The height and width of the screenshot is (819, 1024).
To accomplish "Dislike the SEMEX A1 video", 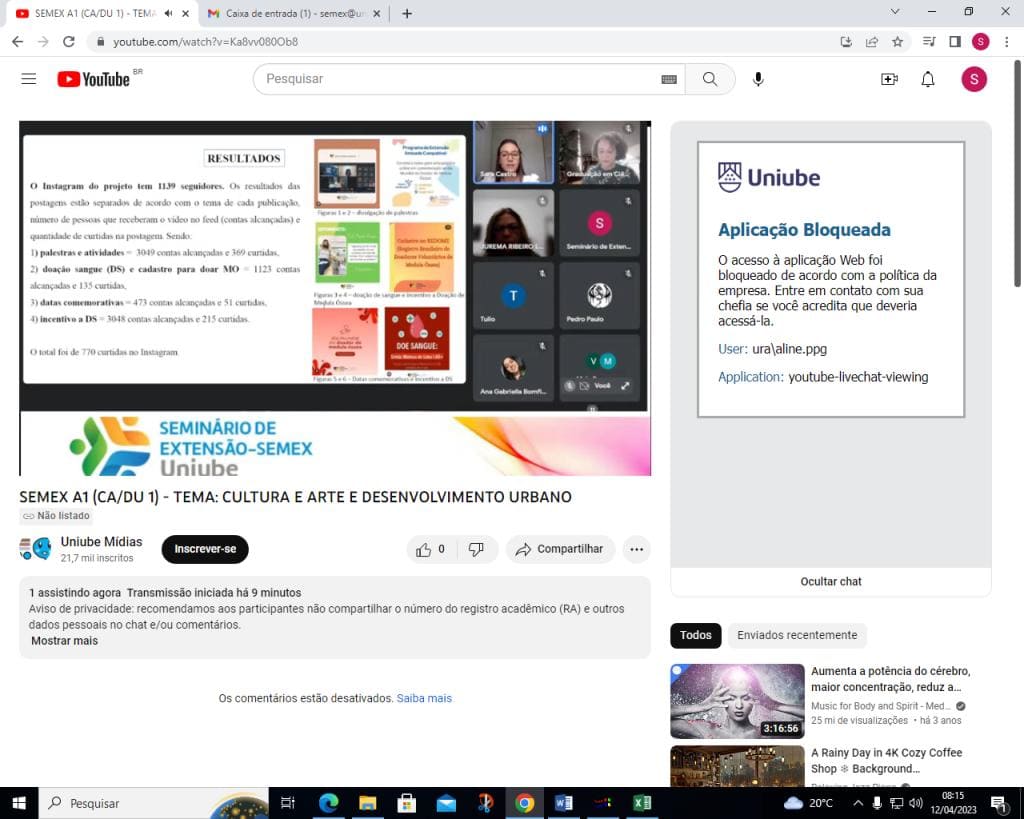I will click(x=477, y=549).
